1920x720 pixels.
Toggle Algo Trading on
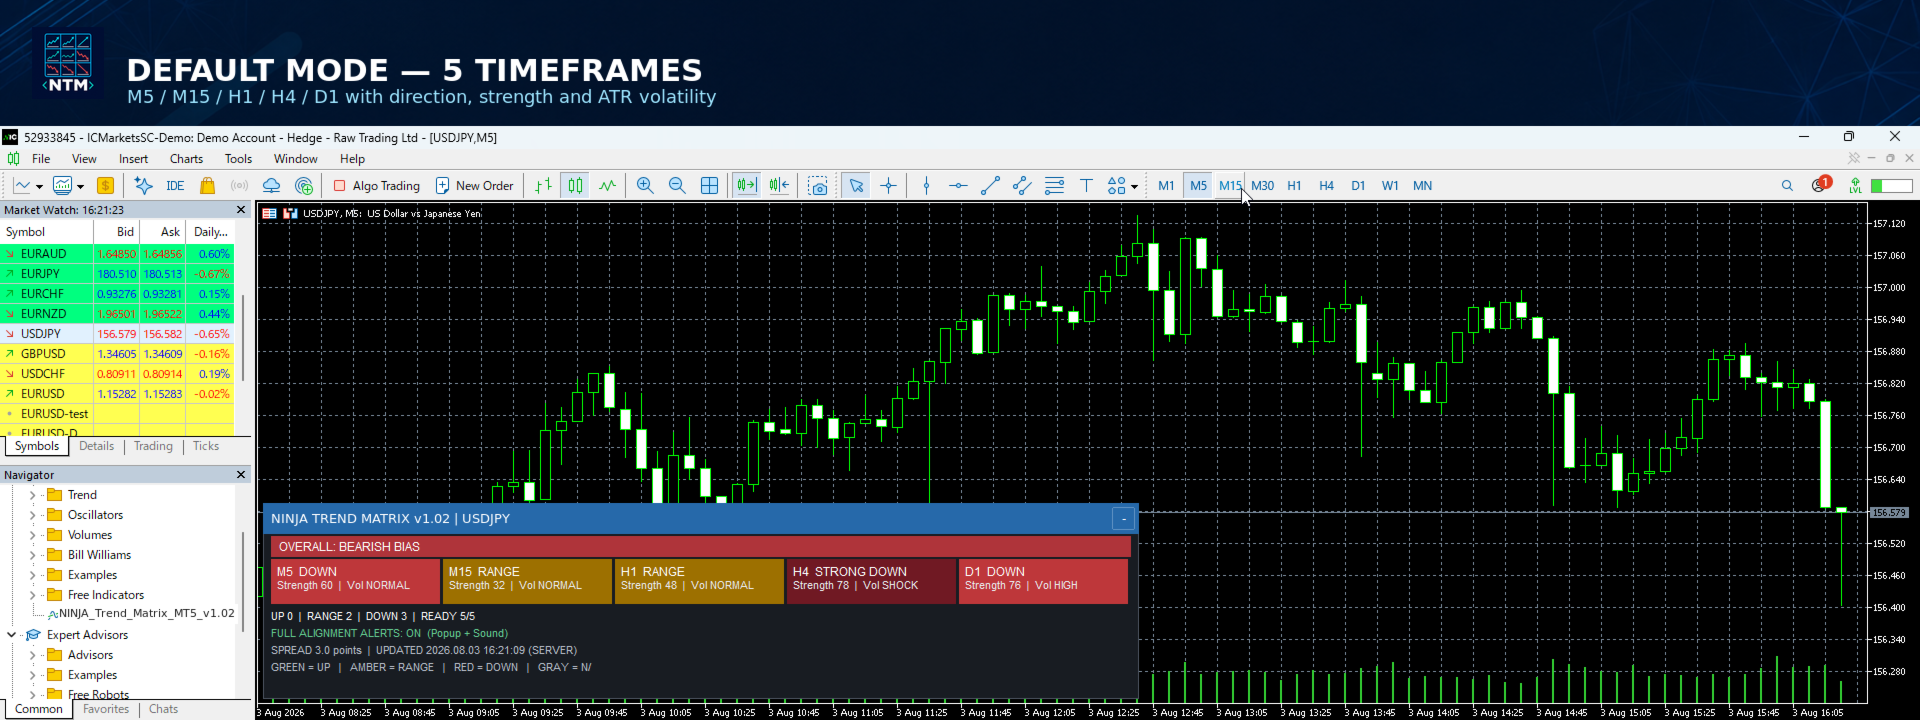click(x=376, y=185)
